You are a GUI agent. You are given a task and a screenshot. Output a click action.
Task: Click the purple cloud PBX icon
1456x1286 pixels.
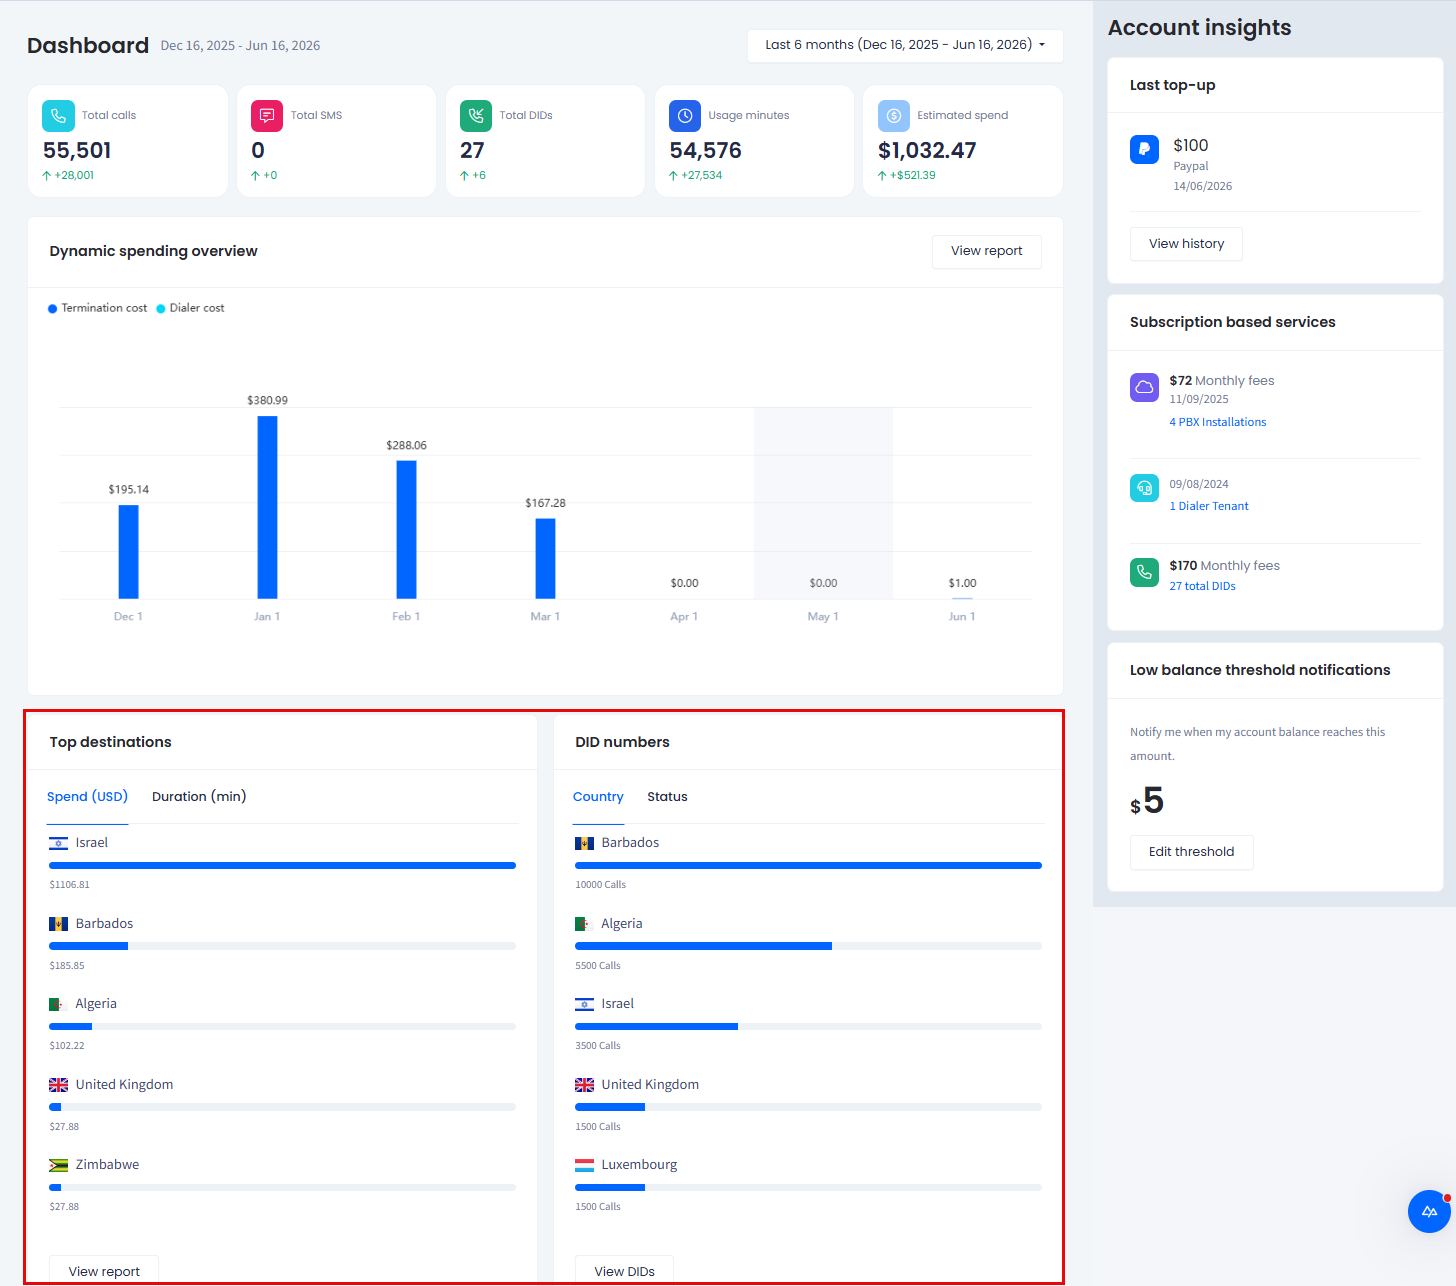pyautogui.click(x=1144, y=387)
